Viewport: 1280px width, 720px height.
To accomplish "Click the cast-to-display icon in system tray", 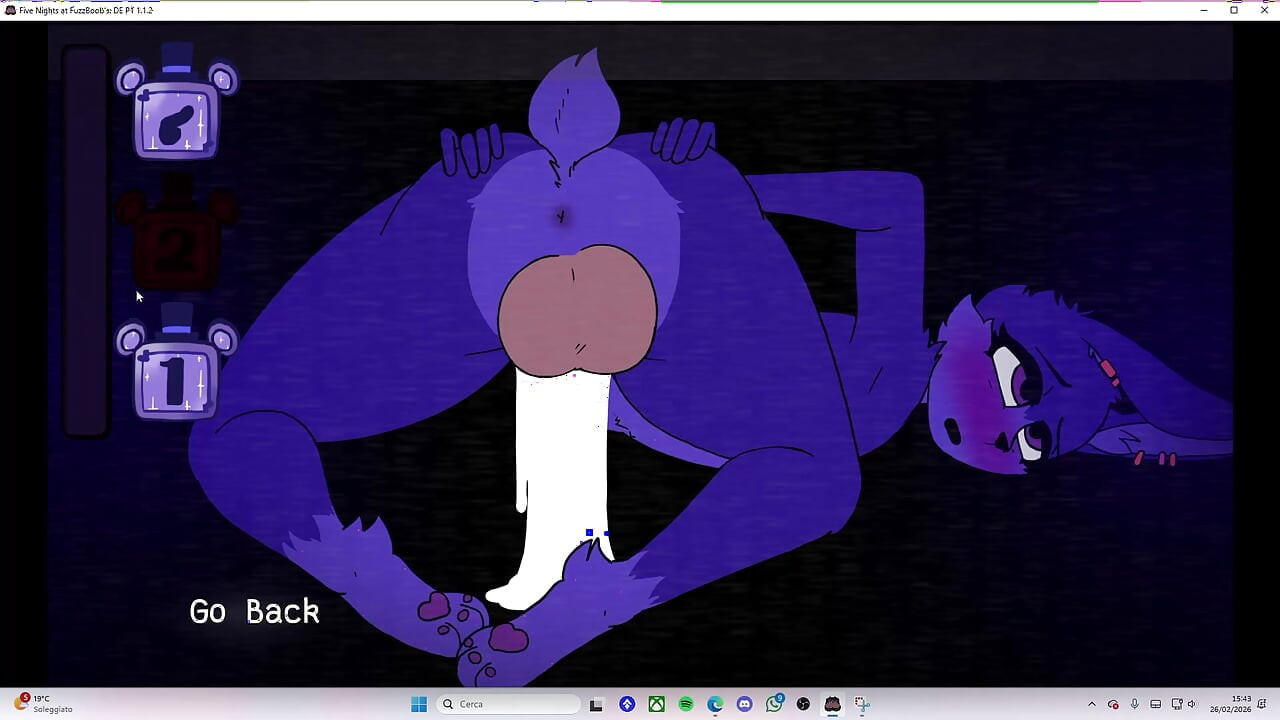I will [x=1177, y=703].
